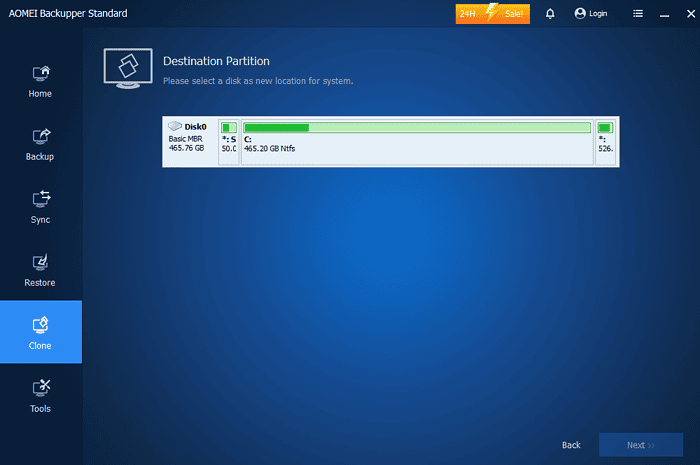Select the 50 MB system reserved partition
Viewport: 700px width, 465px height.
[228, 141]
